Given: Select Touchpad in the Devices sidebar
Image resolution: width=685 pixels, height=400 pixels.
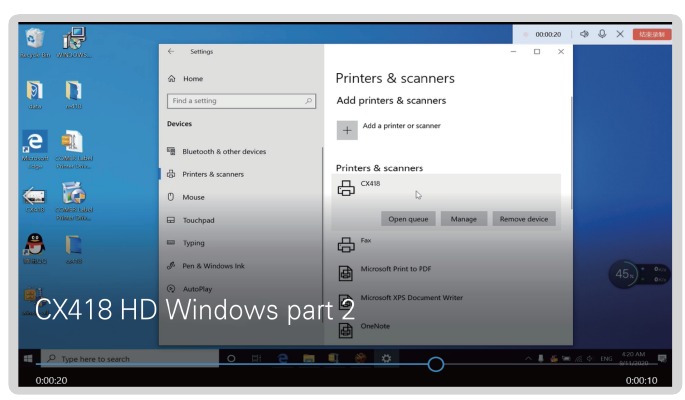Looking at the screenshot, I should (200, 220).
